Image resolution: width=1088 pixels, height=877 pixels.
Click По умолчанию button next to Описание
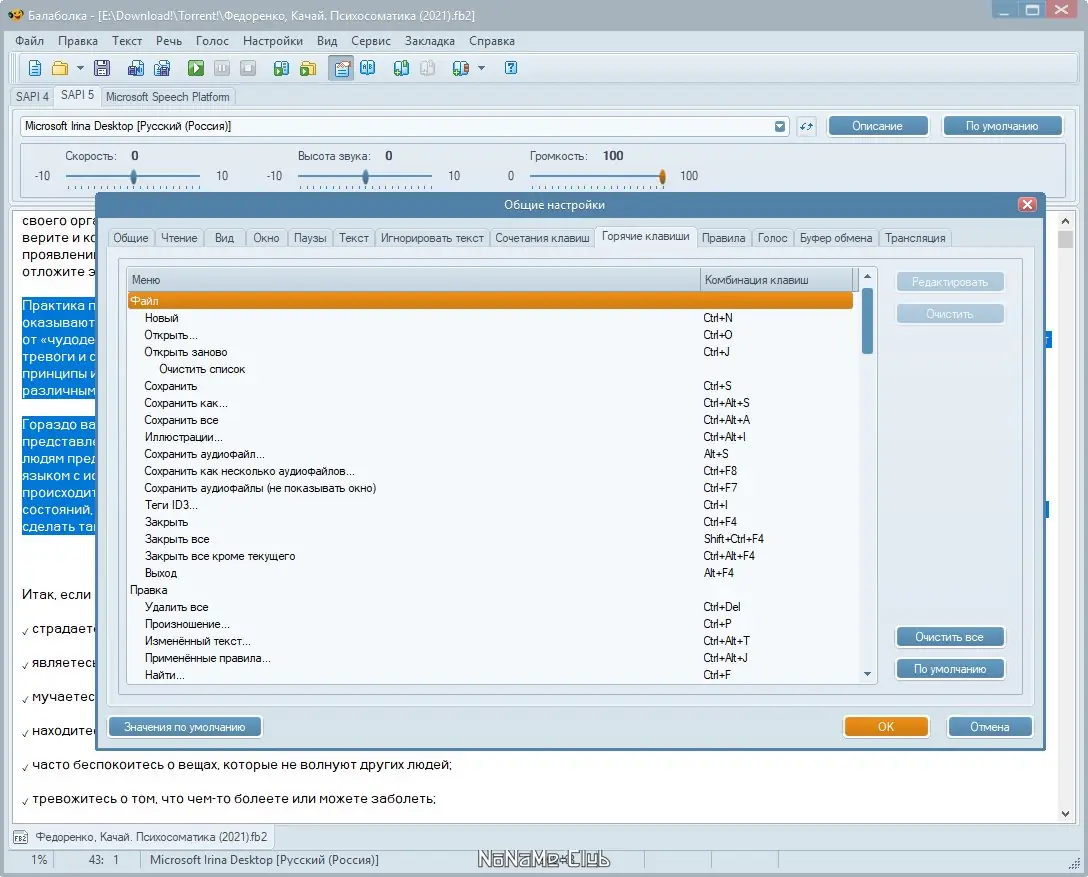(1001, 126)
